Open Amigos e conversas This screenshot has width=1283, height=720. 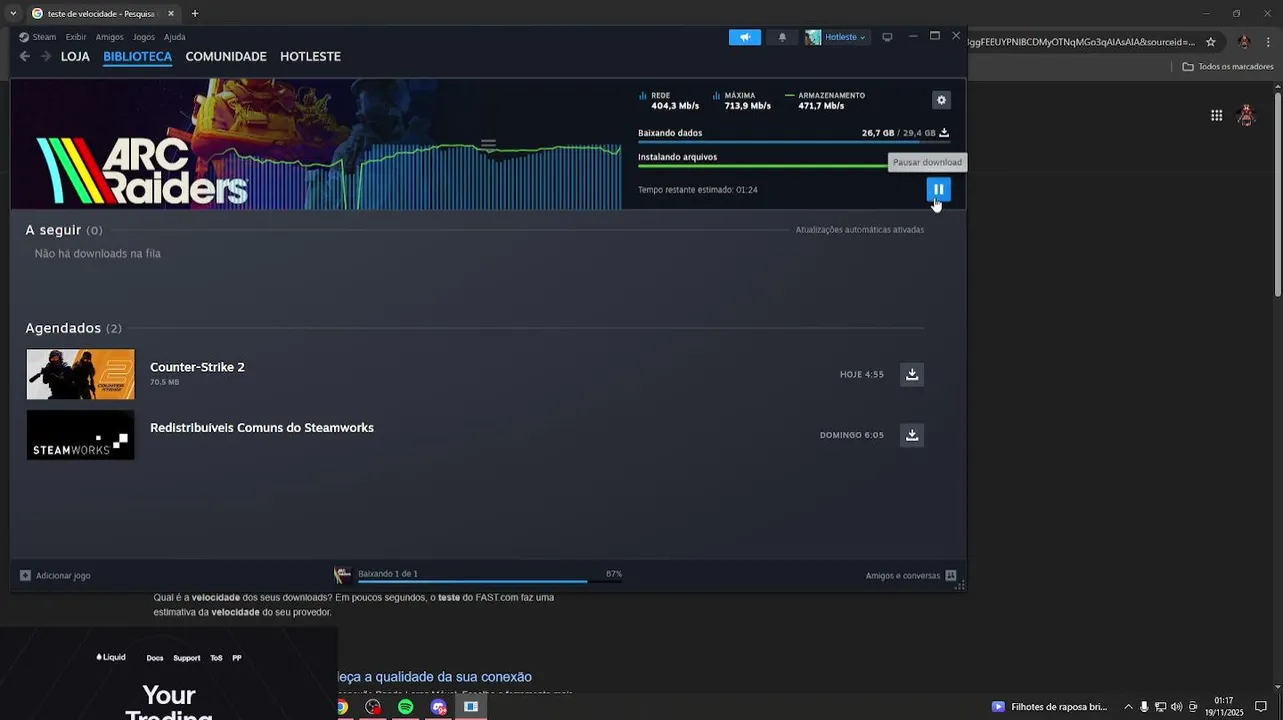click(x=911, y=576)
